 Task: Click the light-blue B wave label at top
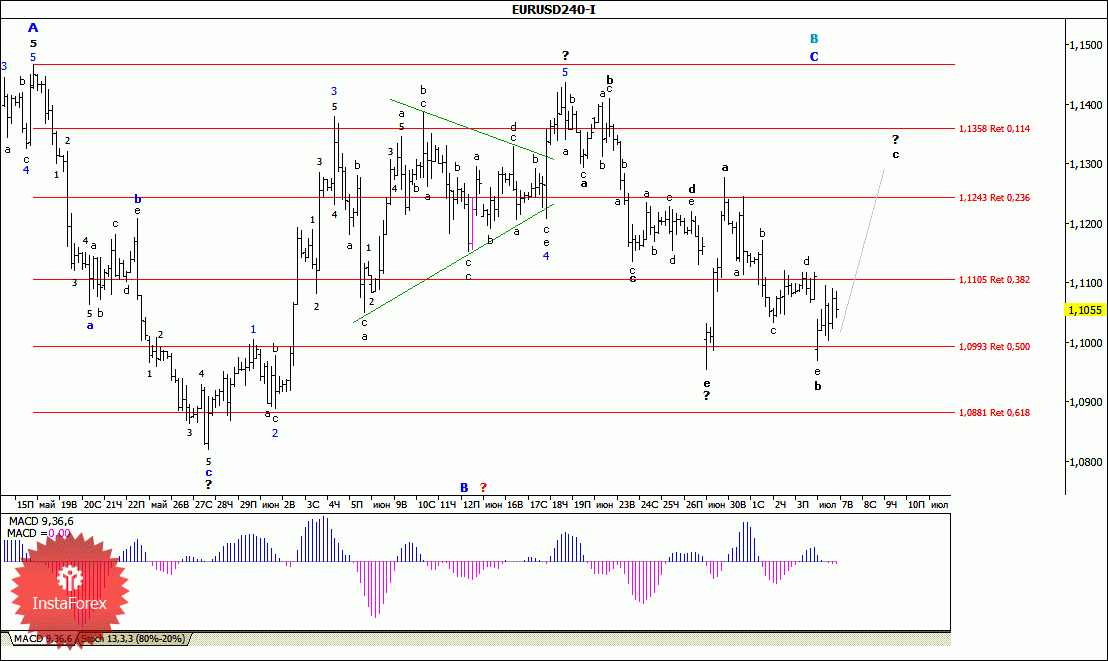814,39
